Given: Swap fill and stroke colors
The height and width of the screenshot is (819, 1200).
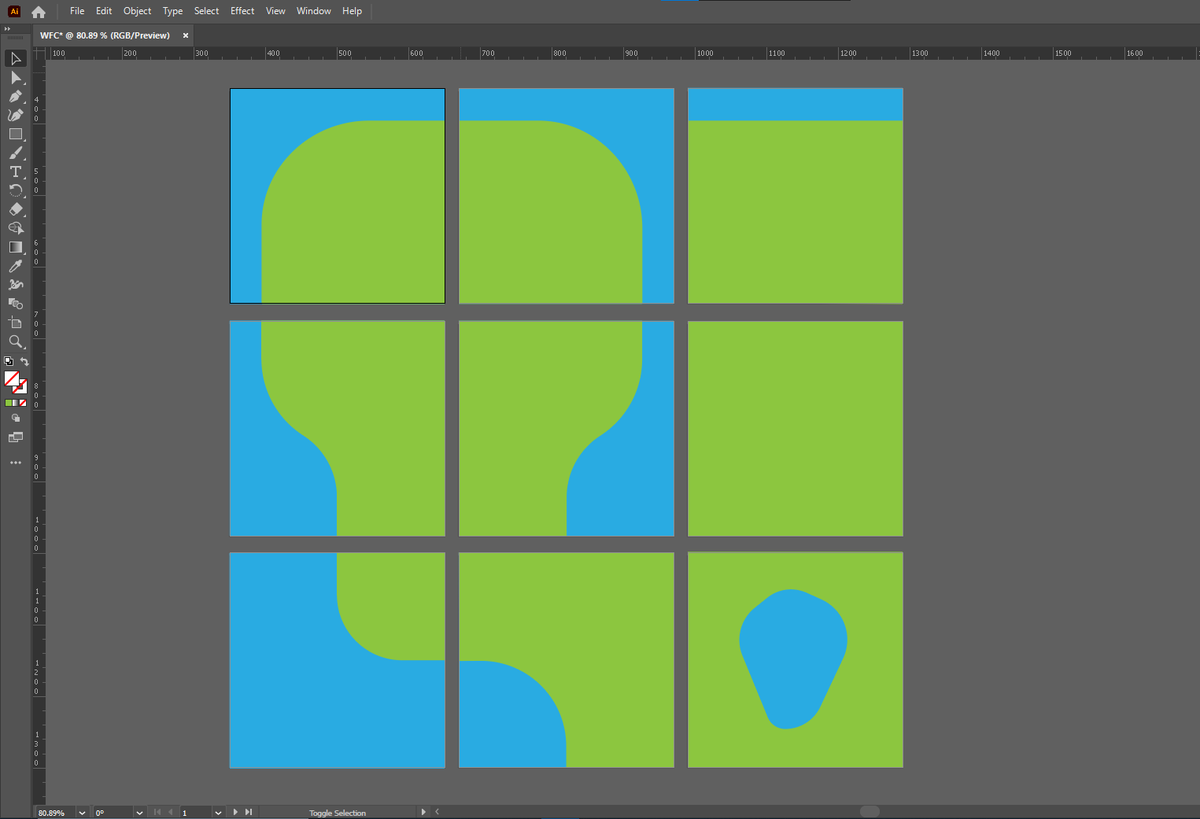Looking at the screenshot, I should point(24,361).
